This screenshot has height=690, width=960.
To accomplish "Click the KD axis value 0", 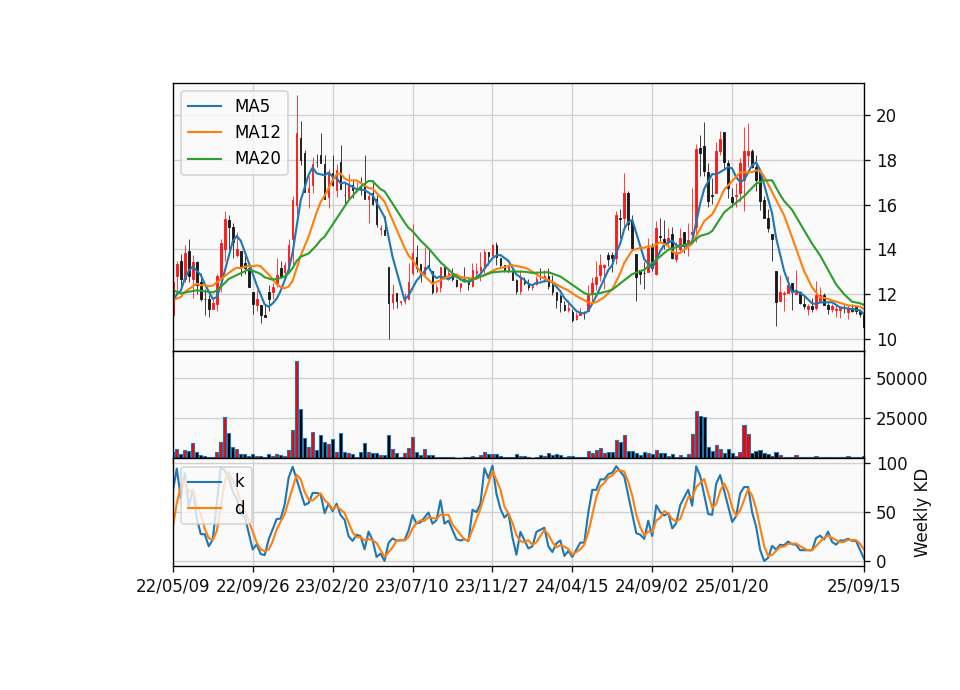I will coord(881,561).
